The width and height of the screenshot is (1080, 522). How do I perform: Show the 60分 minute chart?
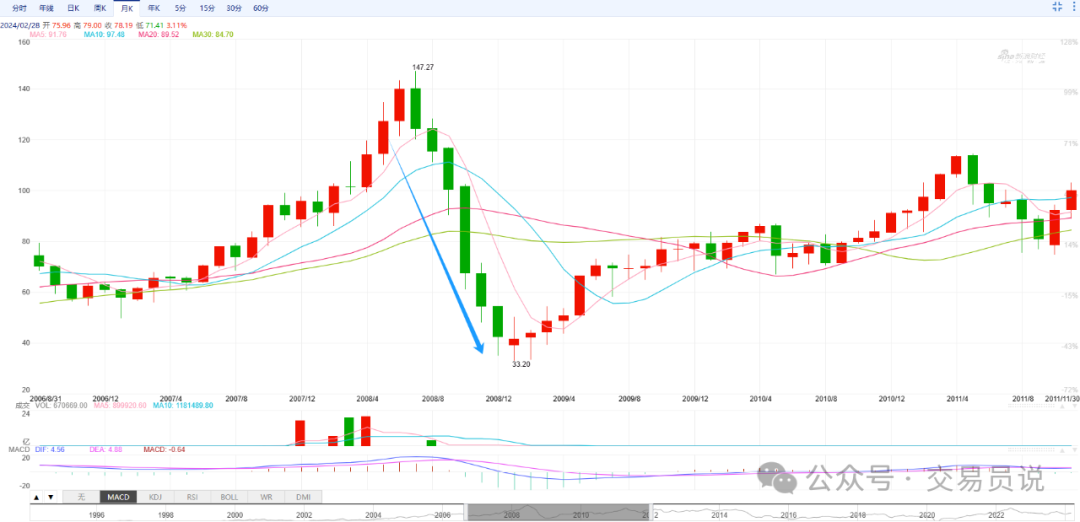pos(261,8)
